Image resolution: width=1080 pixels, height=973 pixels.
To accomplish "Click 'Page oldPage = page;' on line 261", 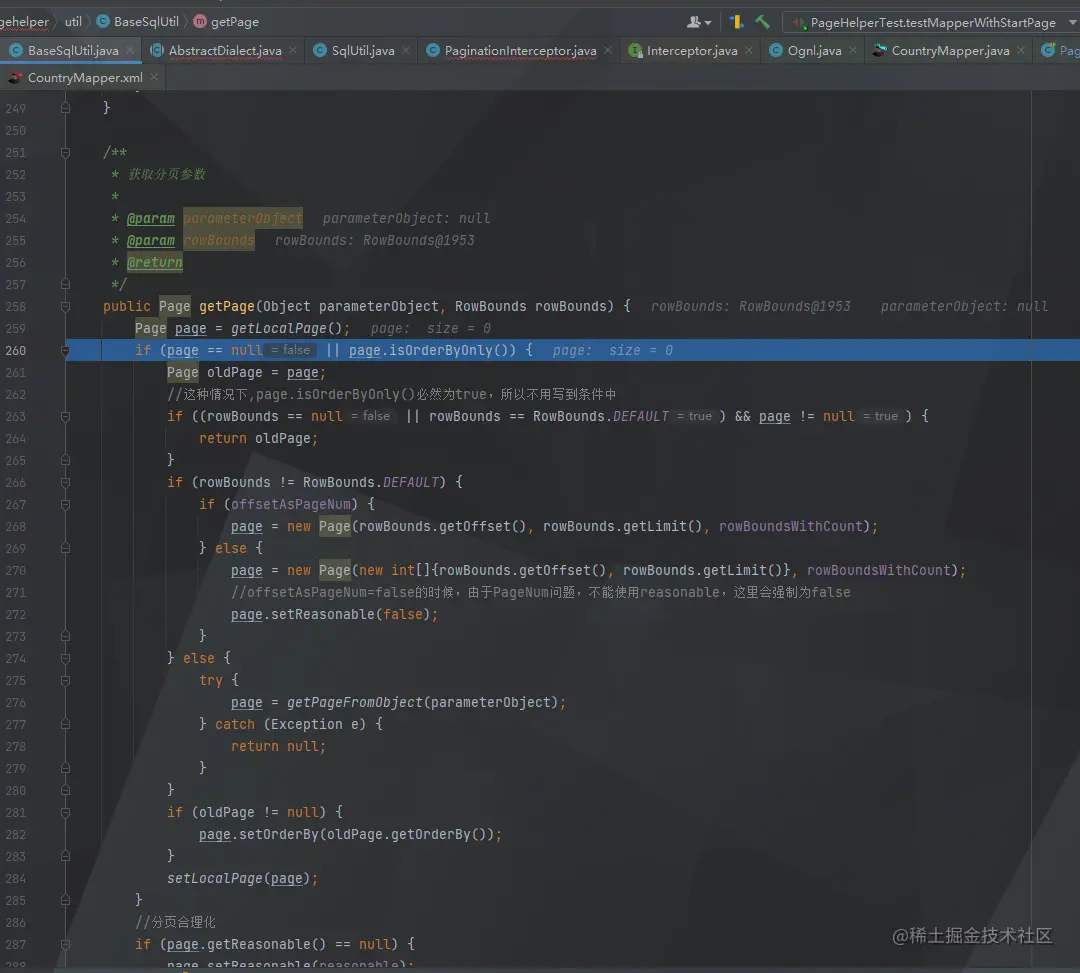I will [246, 373].
